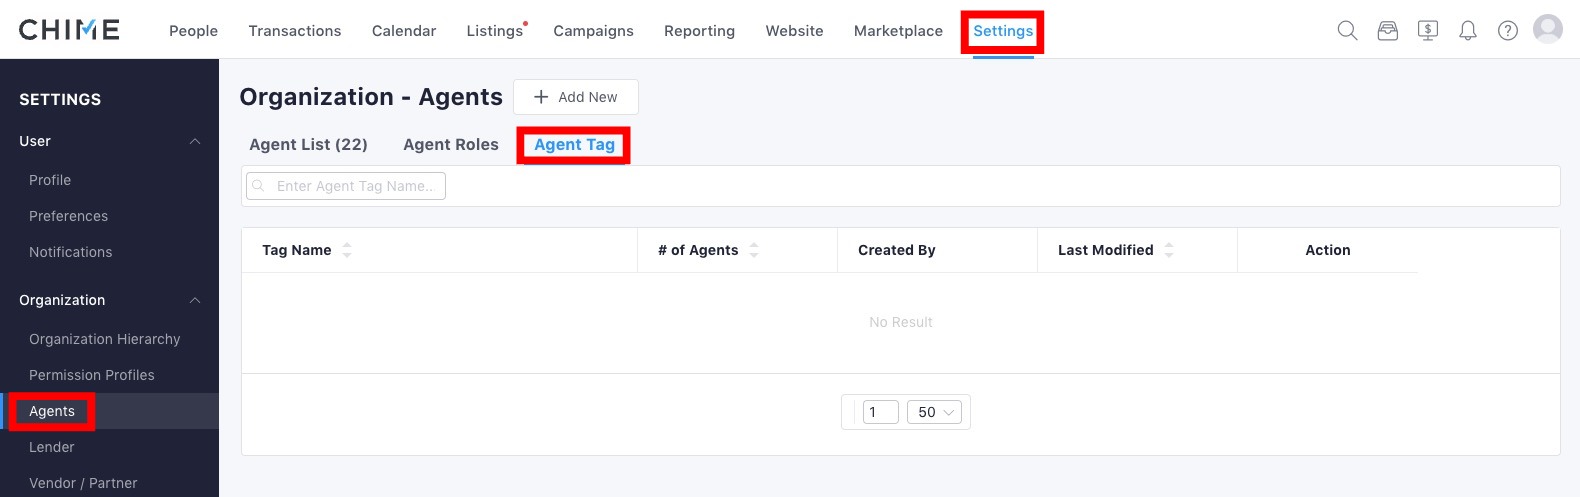
Task: Click the dollar billing icon
Action: click(x=1427, y=30)
